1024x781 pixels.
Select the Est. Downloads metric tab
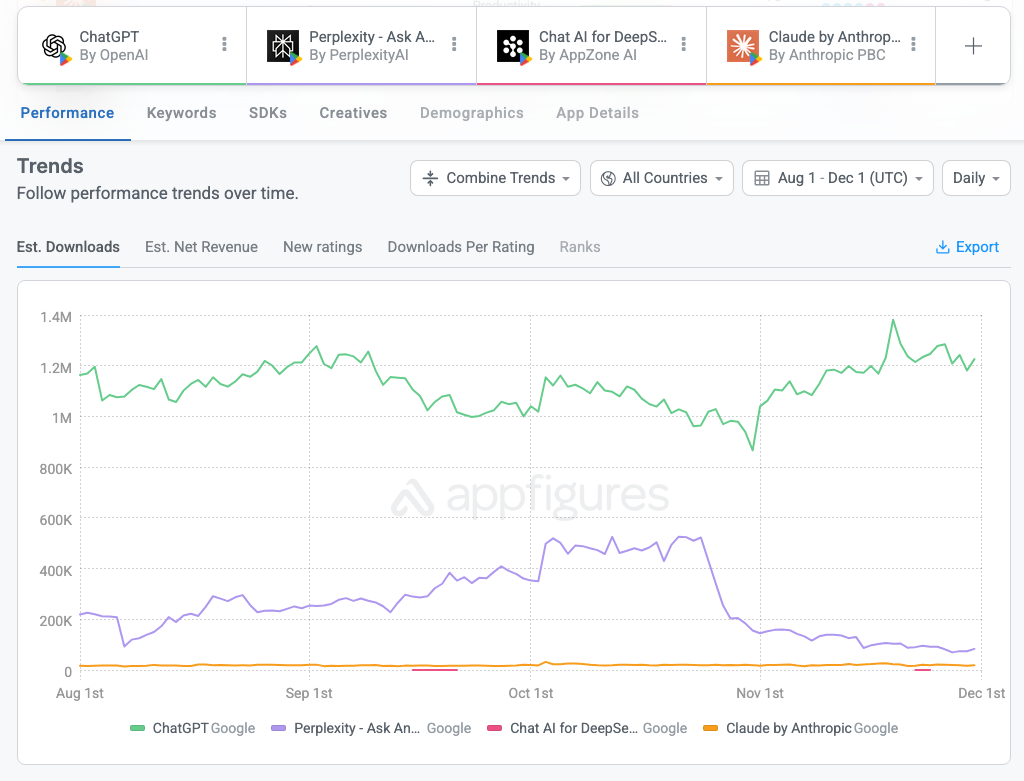pyautogui.click(x=68, y=247)
